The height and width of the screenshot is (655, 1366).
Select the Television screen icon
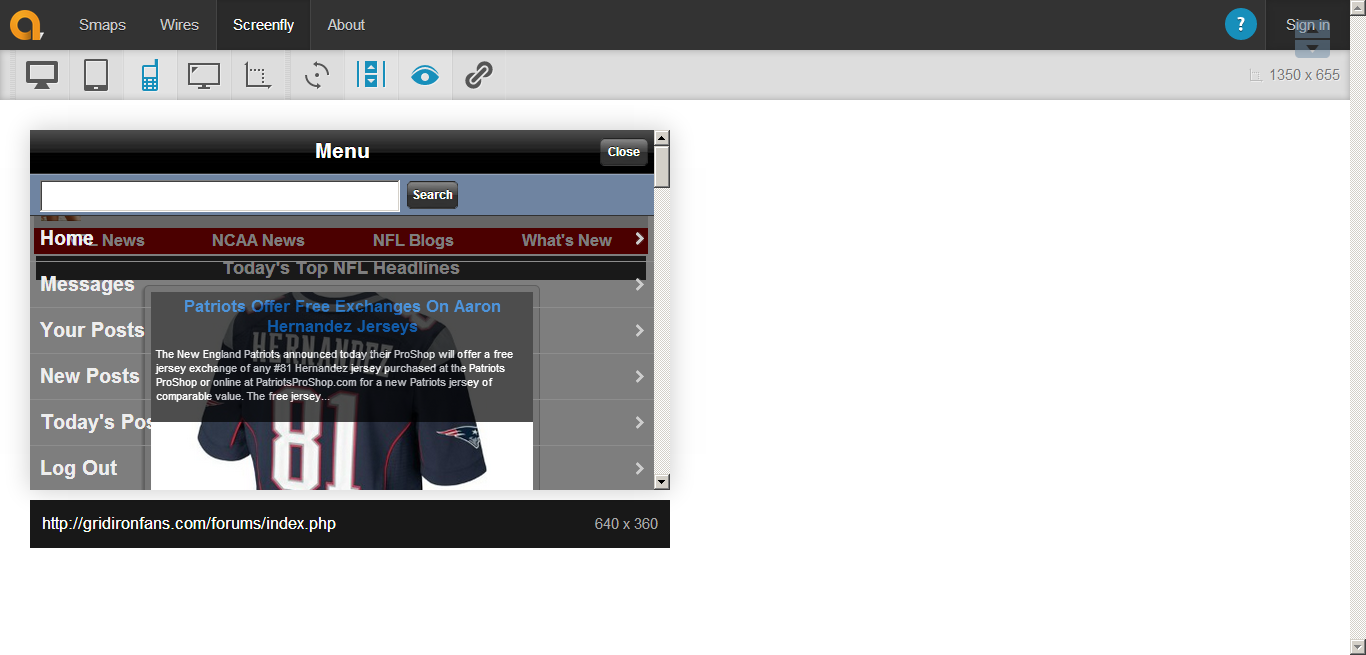point(204,75)
